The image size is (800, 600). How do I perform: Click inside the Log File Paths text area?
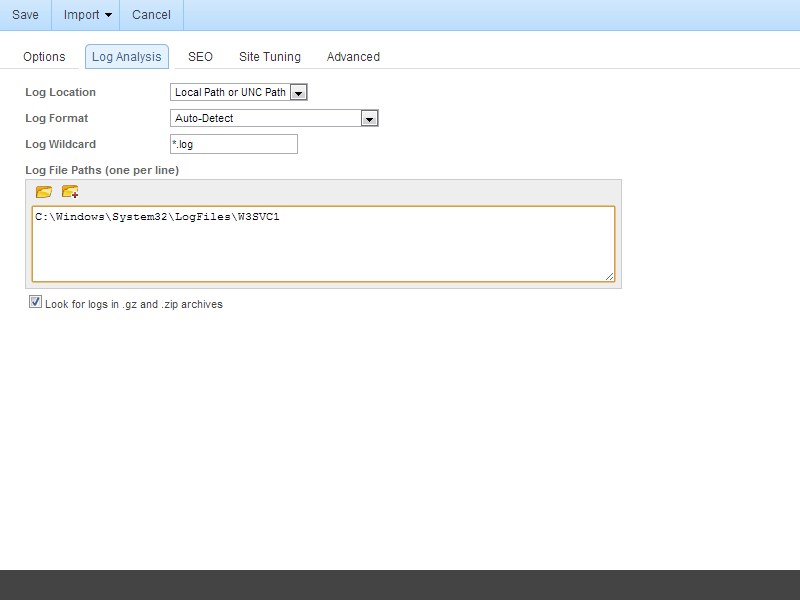pyautogui.click(x=322, y=245)
